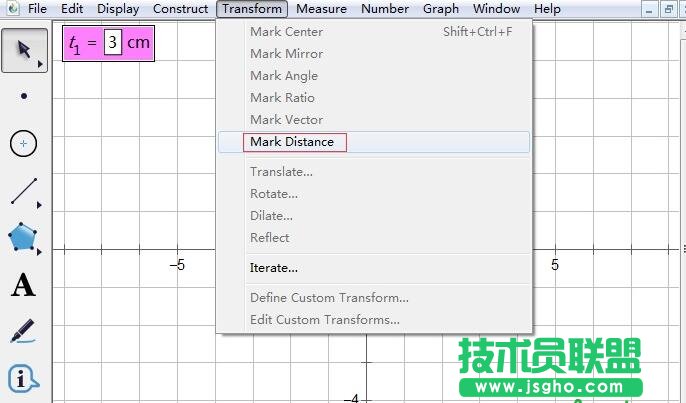
Task: Select the Straightedge line tool
Action: pos(23,191)
